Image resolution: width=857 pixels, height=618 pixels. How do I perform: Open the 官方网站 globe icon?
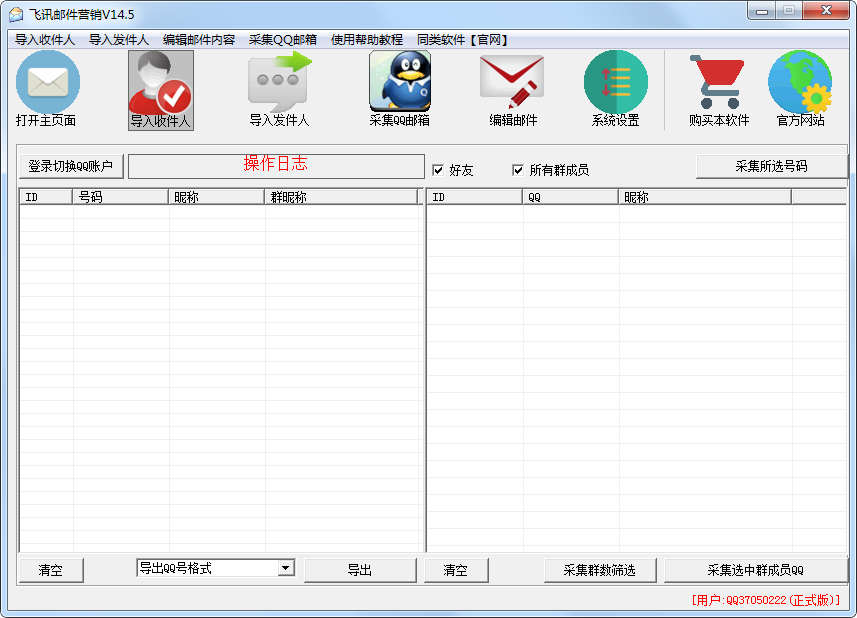(x=800, y=83)
